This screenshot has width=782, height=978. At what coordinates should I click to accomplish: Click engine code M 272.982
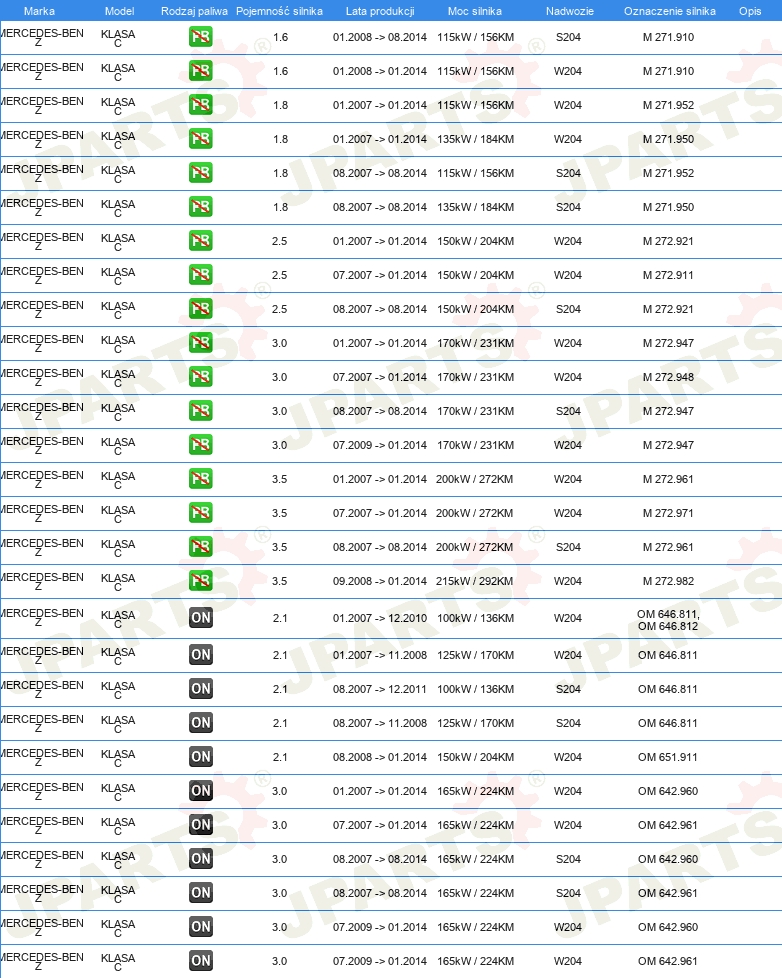(x=669, y=581)
